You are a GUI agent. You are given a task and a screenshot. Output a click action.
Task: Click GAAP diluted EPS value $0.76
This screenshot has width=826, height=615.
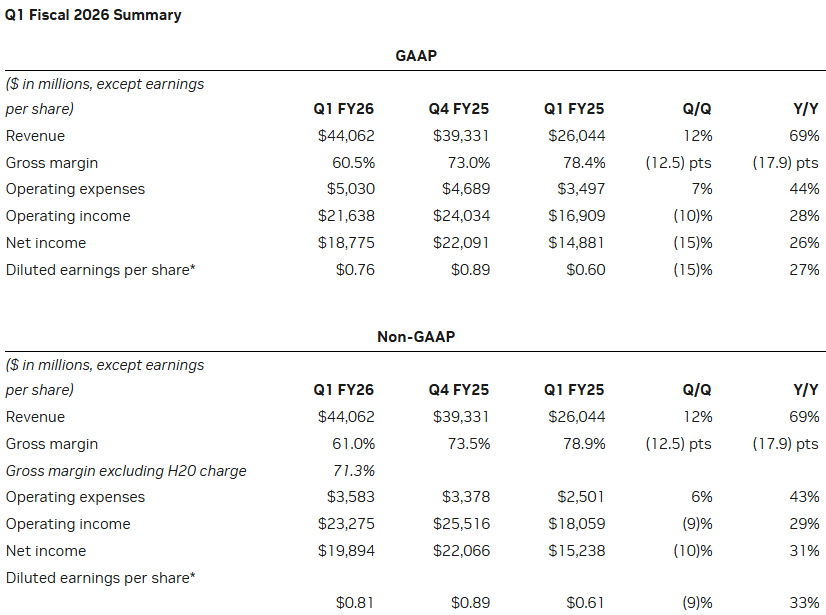[x=353, y=270]
